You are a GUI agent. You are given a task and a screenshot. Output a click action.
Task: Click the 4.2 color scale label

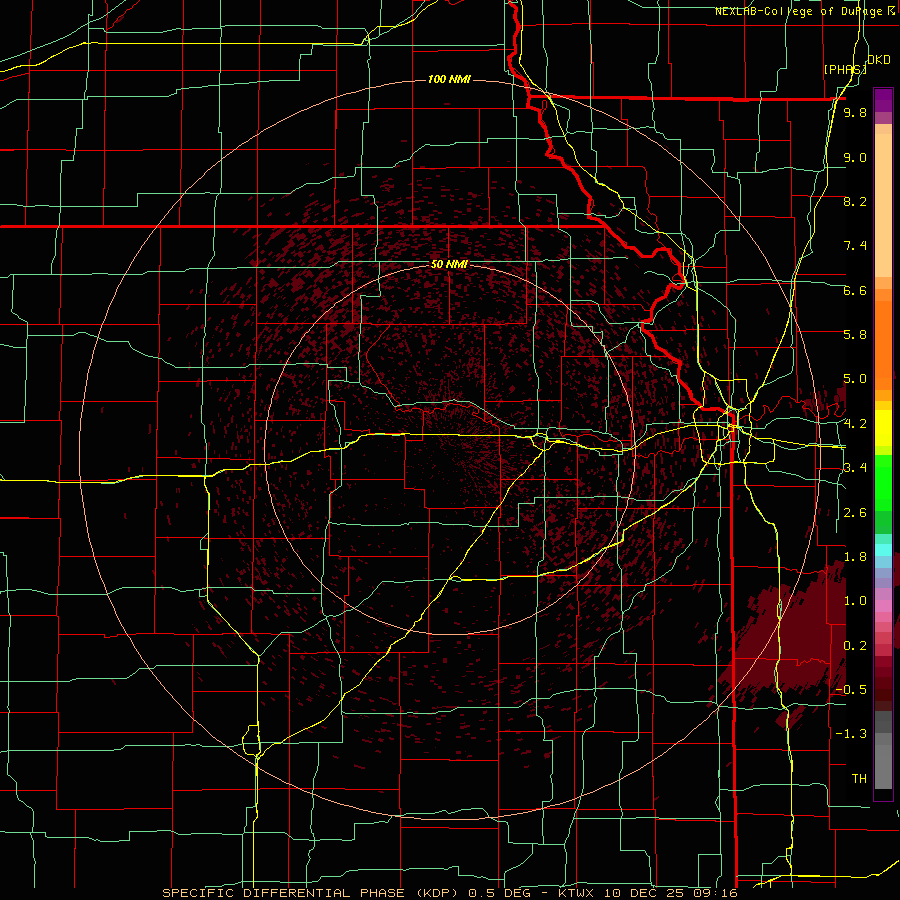tap(855, 424)
